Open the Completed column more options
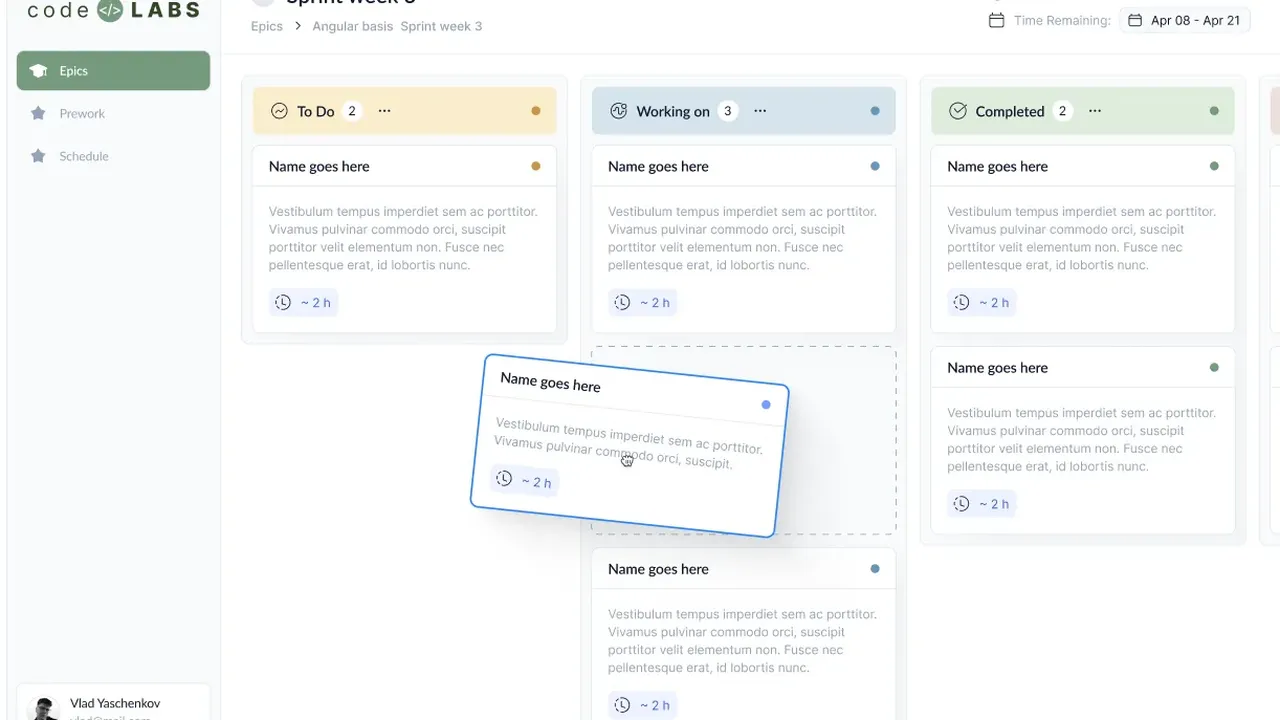This screenshot has width=1280, height=720. point(1095,111)
